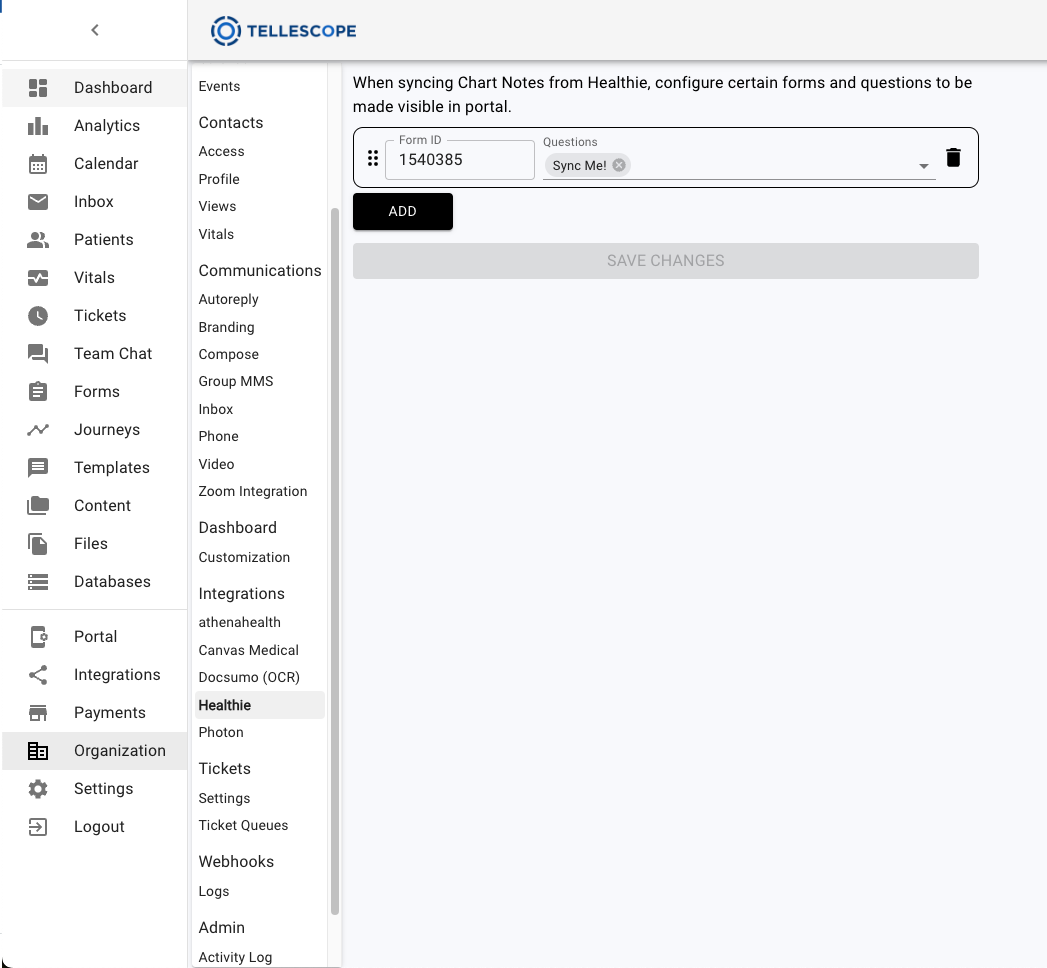Click the Databases rows icon
The height and width of the screenshot is (968, 1047).
38,582
